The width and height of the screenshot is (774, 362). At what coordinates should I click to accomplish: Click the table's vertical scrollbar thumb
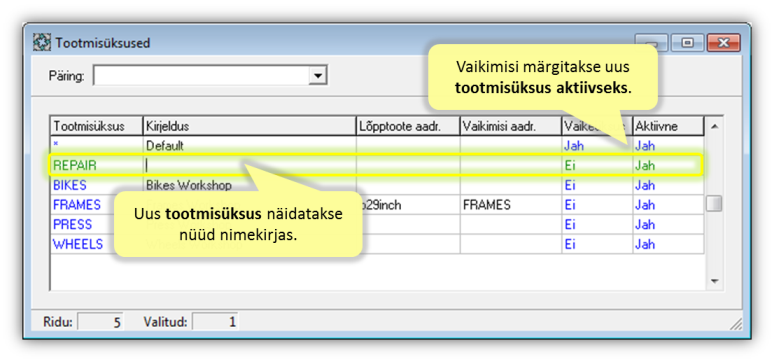coord(714,203)
